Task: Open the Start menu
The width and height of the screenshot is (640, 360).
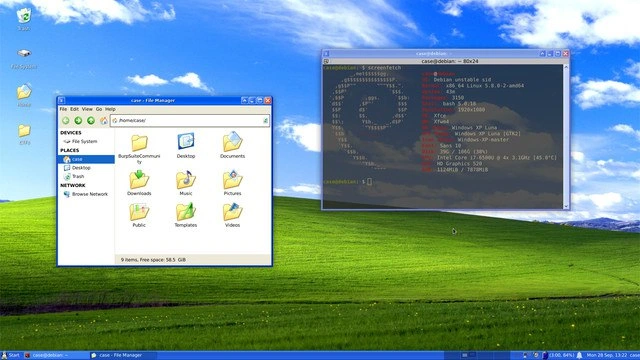Action: pos(11,356)
